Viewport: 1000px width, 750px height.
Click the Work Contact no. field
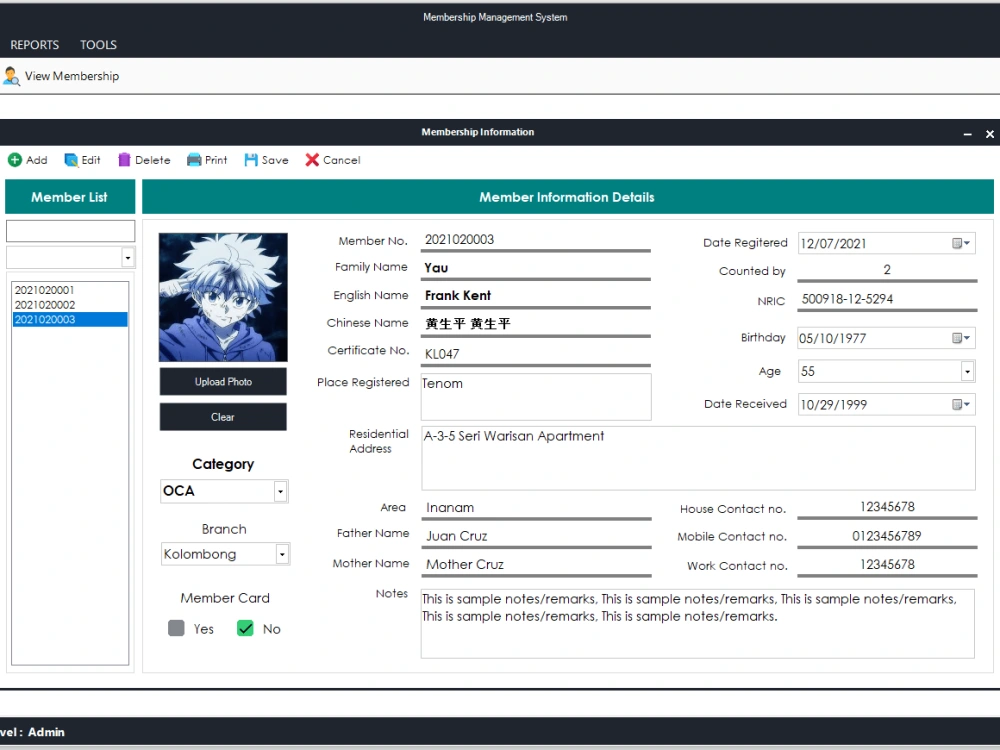[x=886, y=564]
